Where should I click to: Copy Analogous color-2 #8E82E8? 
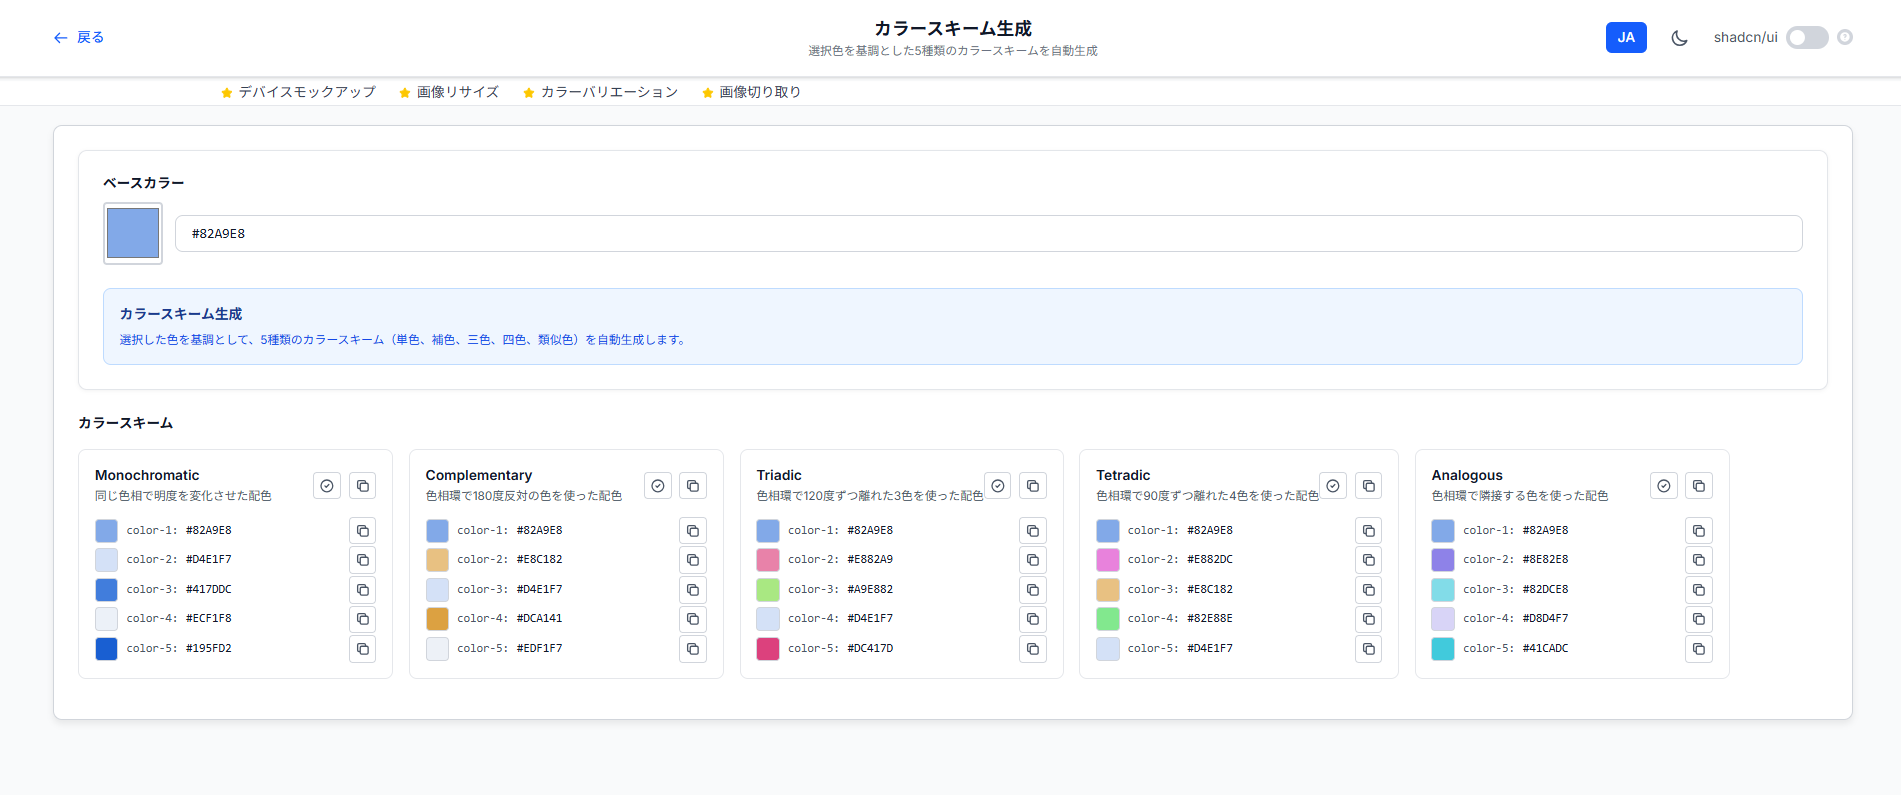(x=1699, y=560)
